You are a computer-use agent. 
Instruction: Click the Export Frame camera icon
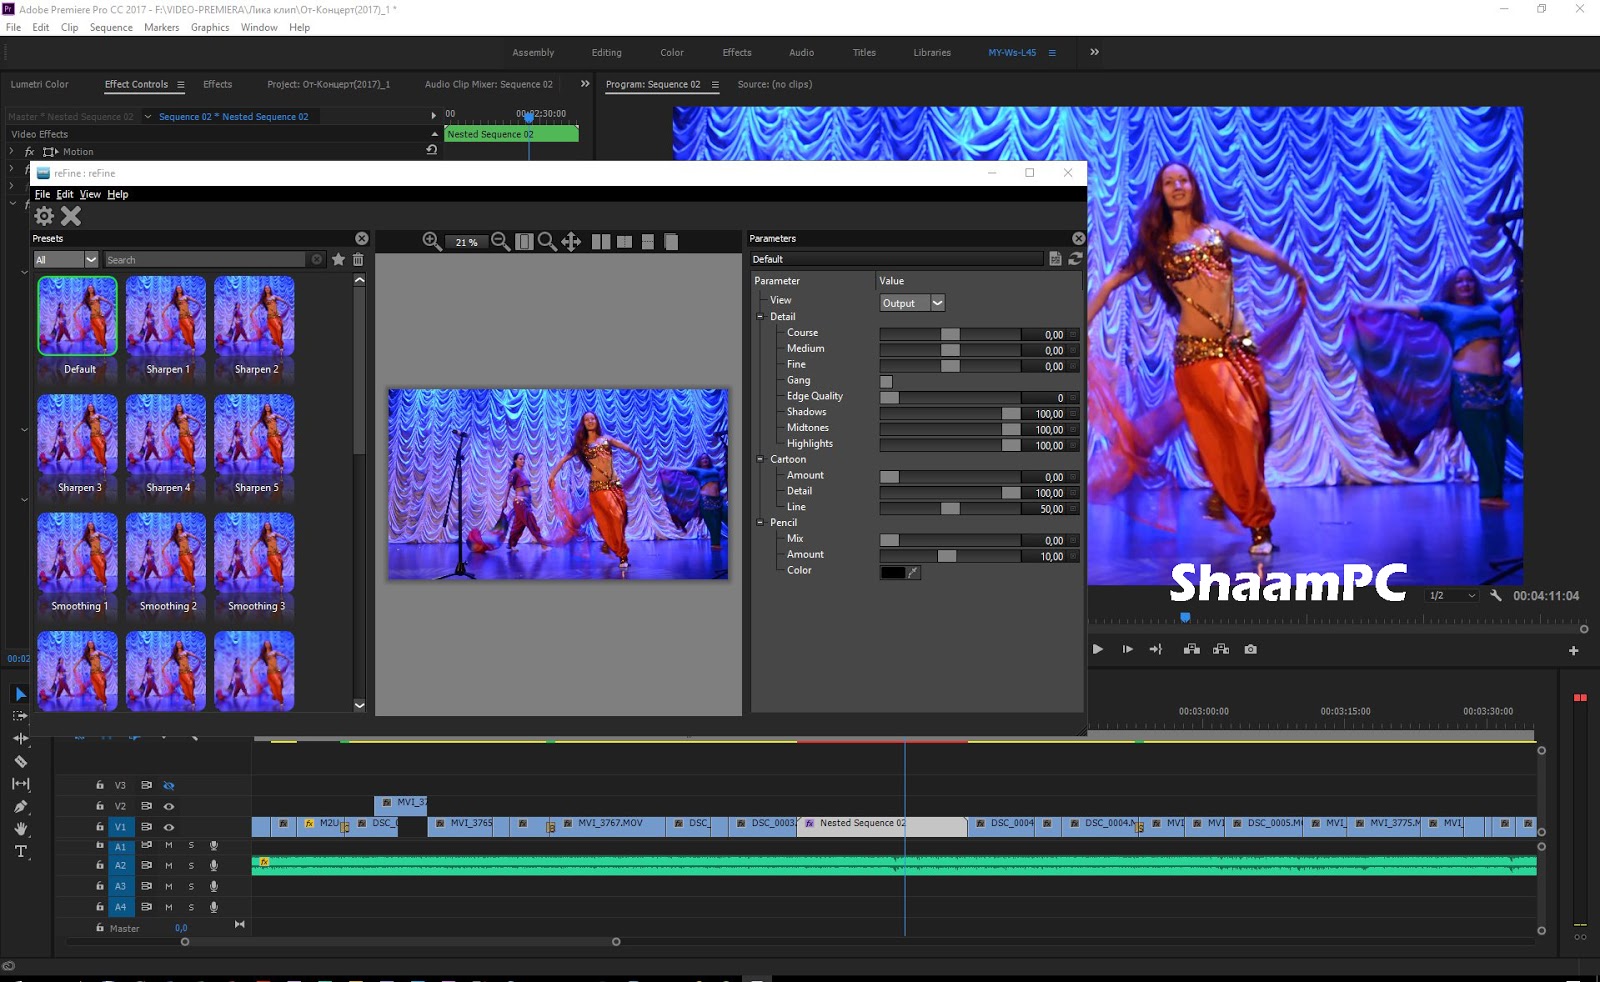pyautogui.click(x=1250, y=650)
